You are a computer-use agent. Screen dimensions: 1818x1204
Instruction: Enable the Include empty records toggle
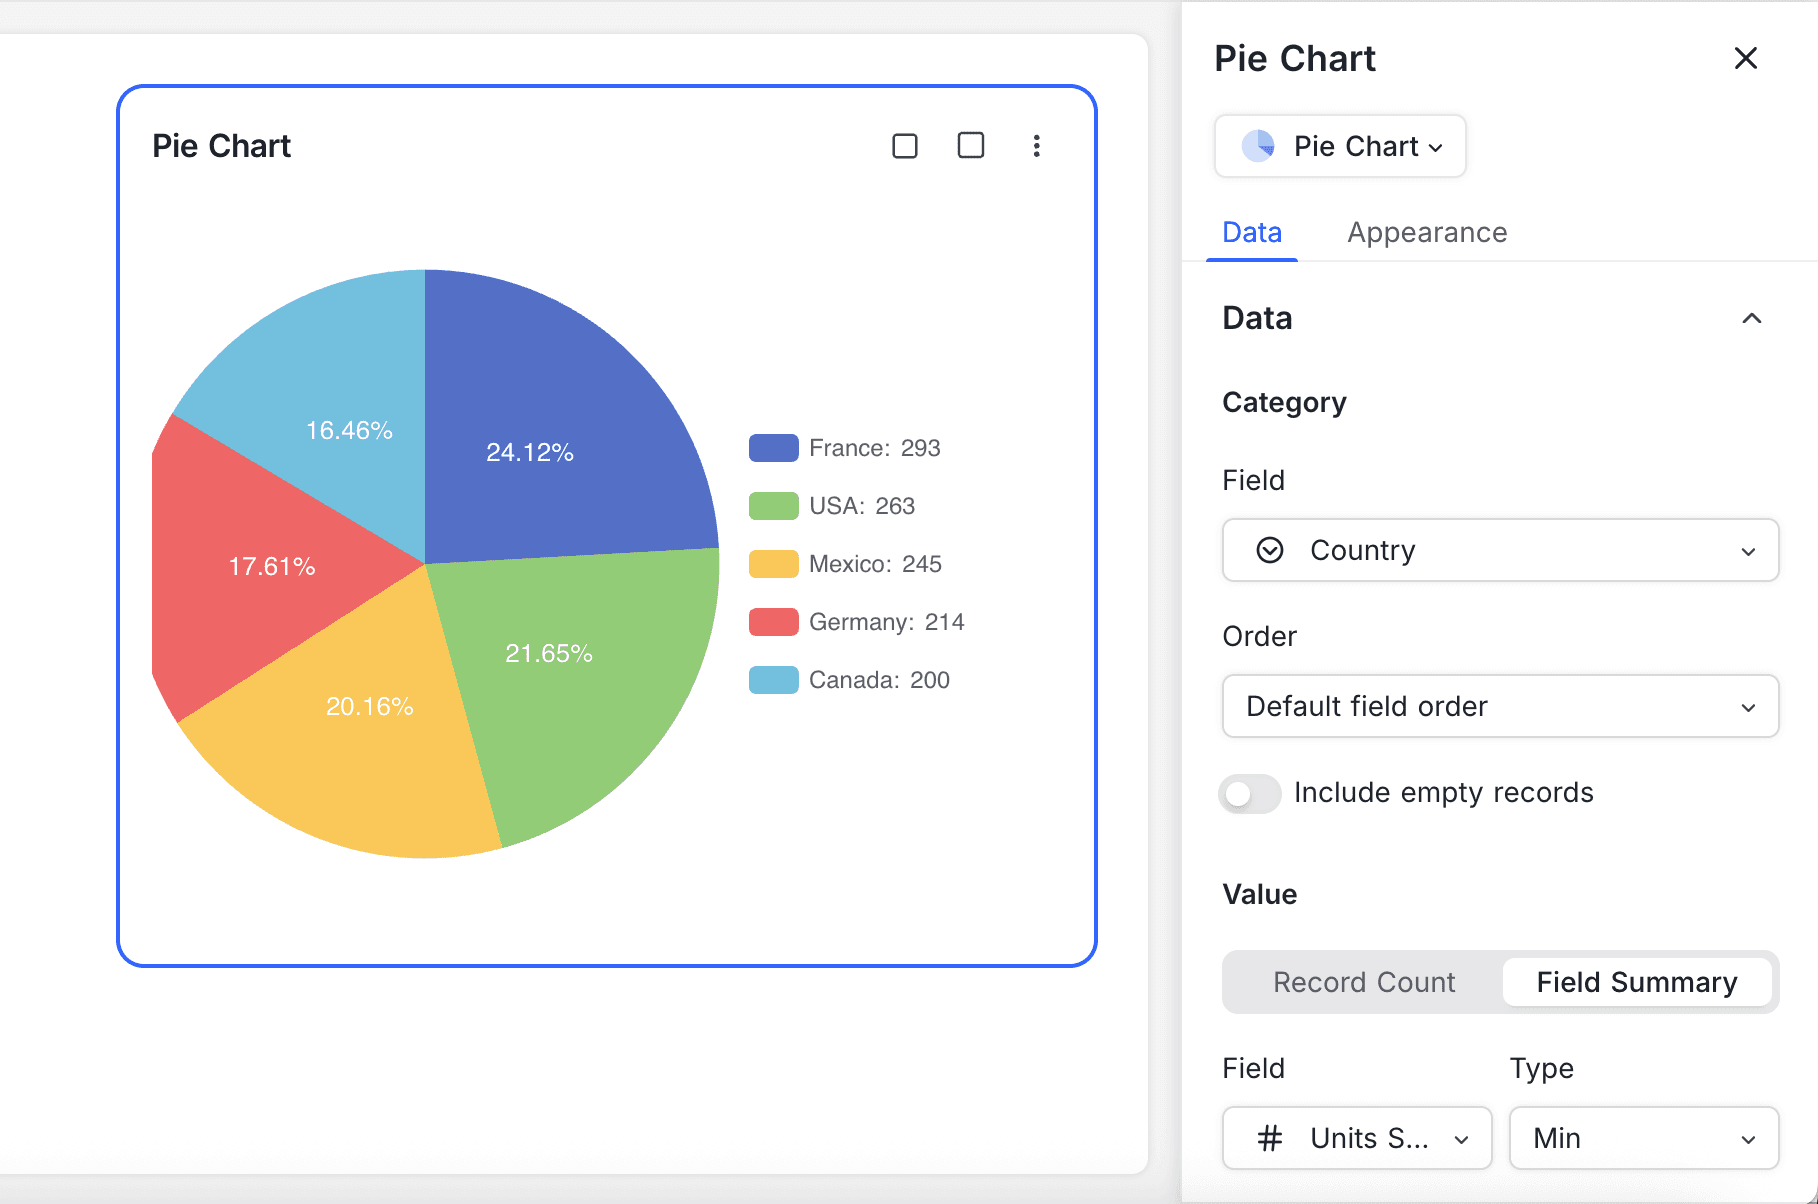[x=1248, y=793]
